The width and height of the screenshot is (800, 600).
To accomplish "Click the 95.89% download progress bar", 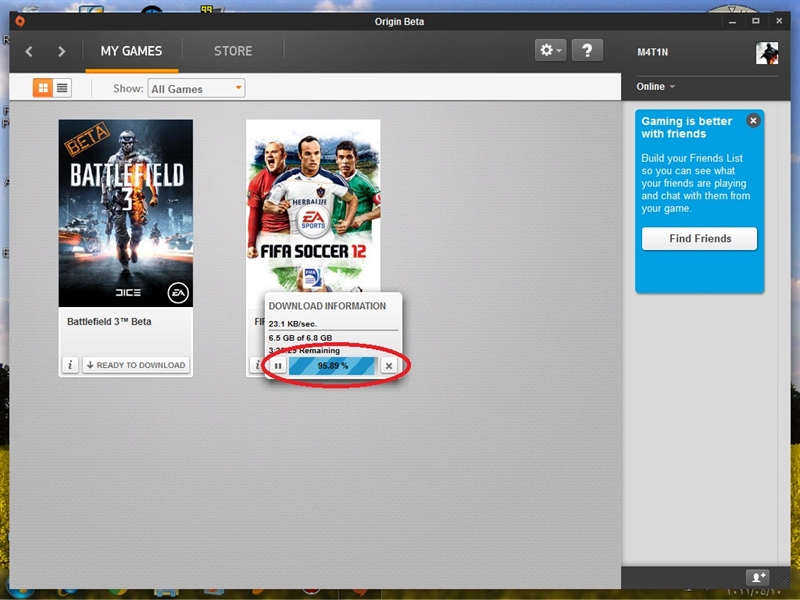I will coord(333,366).
